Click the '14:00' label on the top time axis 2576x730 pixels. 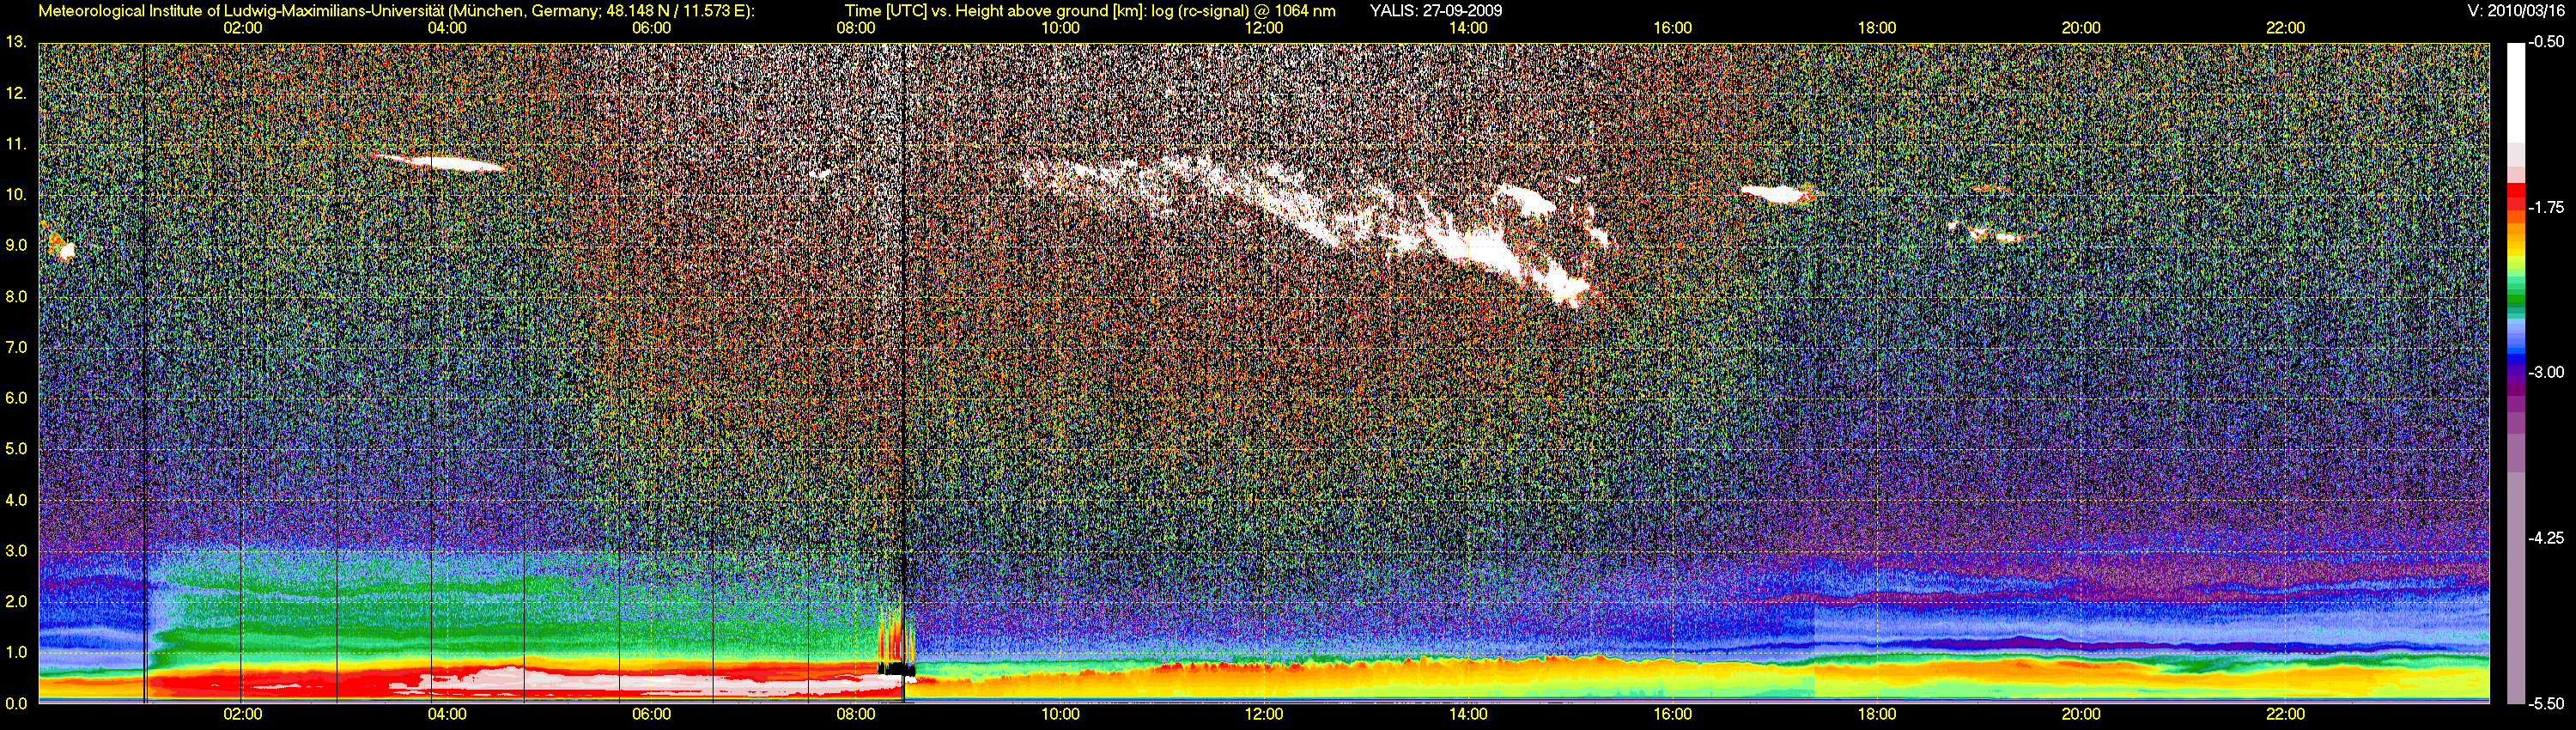coord(1468,28)
